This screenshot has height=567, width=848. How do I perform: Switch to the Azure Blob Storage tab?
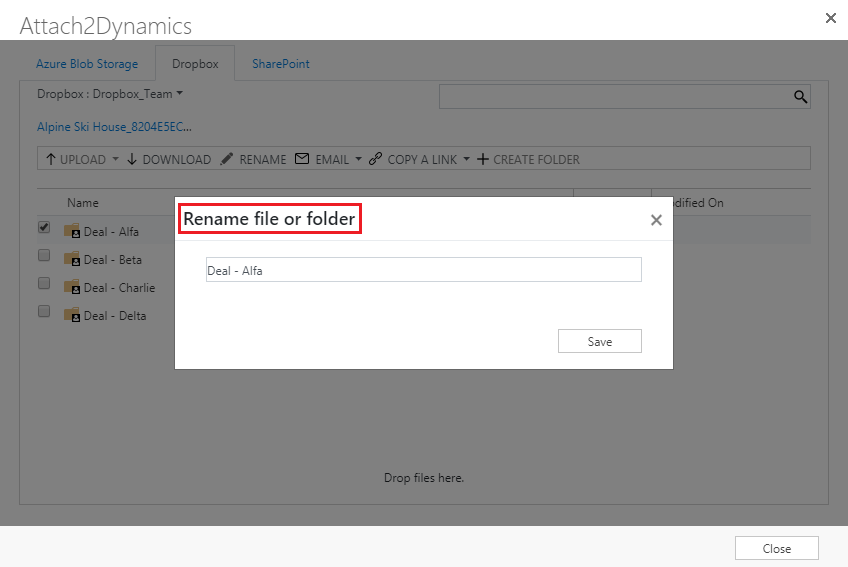(x=87, y=64)
